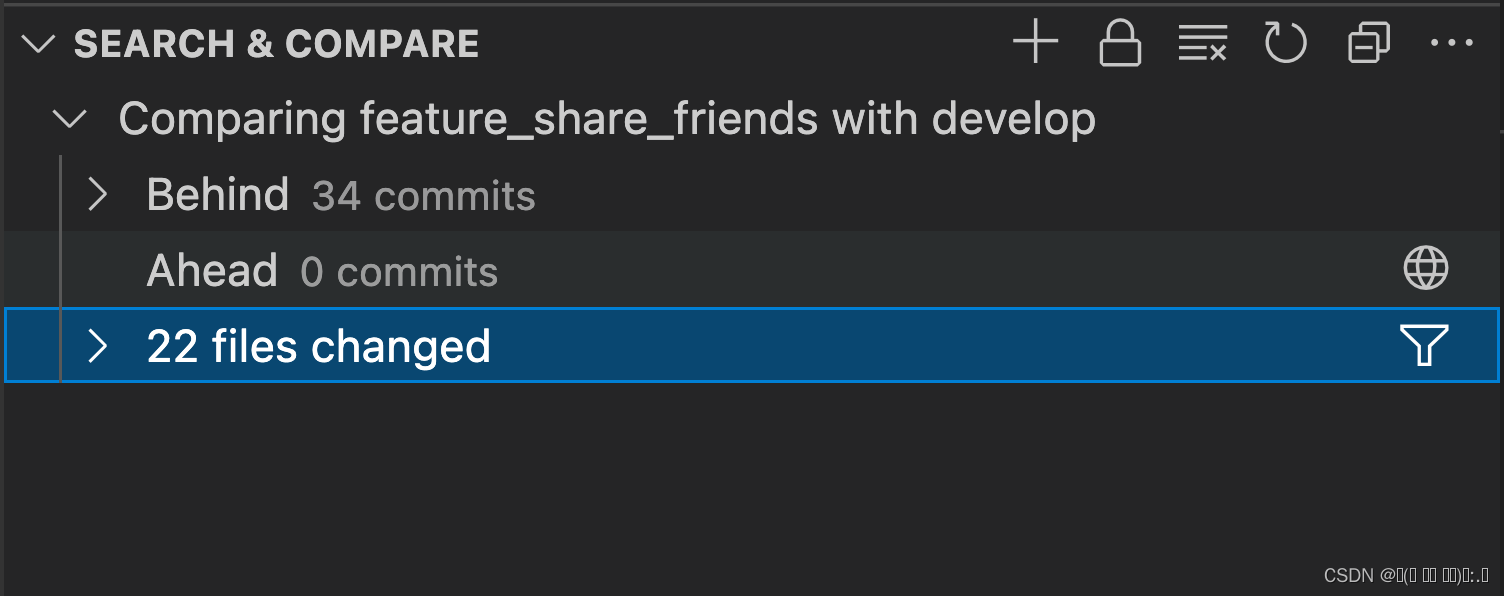Open the comparison between feature_share_friends and develop
Screen dimensions: 1504x596
[606, 118]
